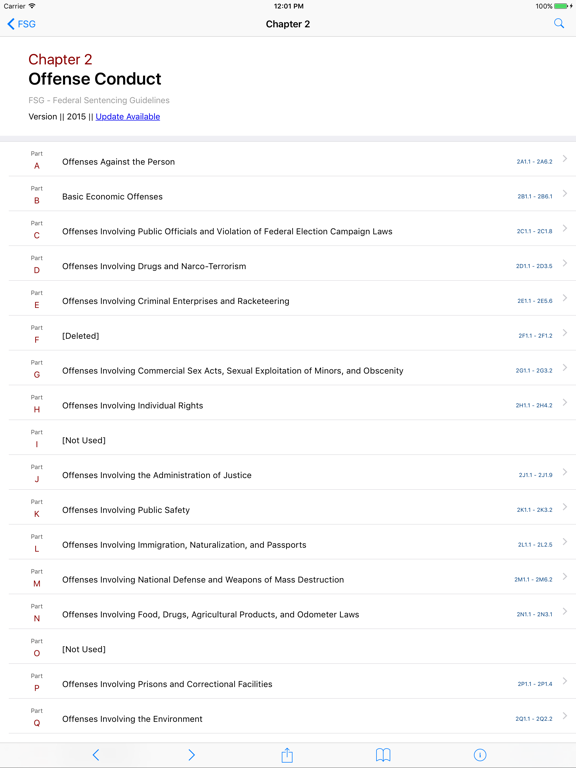Go back to FSG
The height and width of the screenshot is (768, 576).
22,24
